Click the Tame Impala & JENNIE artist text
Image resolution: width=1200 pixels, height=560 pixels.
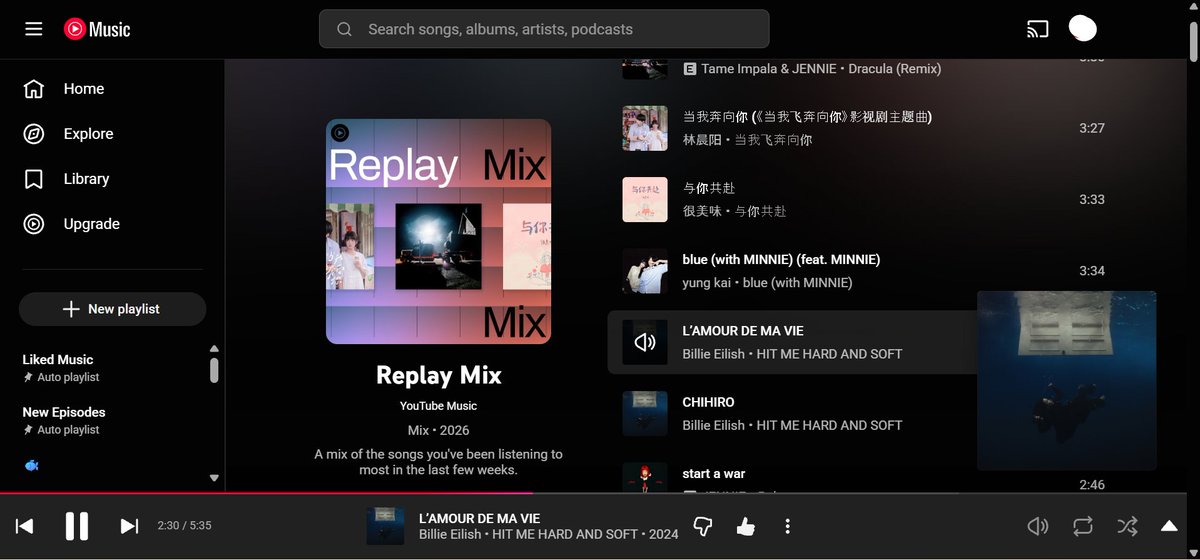point(771,69)
